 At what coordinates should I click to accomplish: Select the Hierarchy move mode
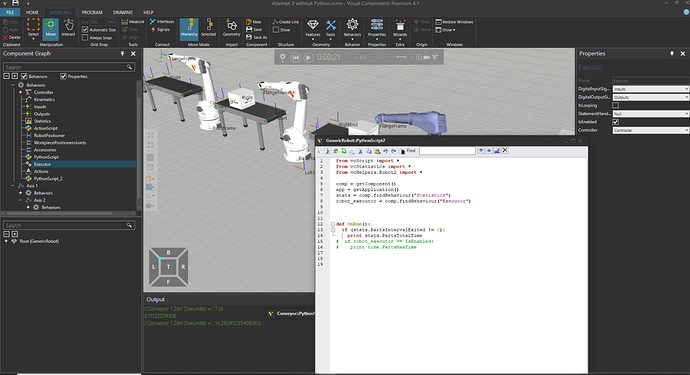coord(189,29)
